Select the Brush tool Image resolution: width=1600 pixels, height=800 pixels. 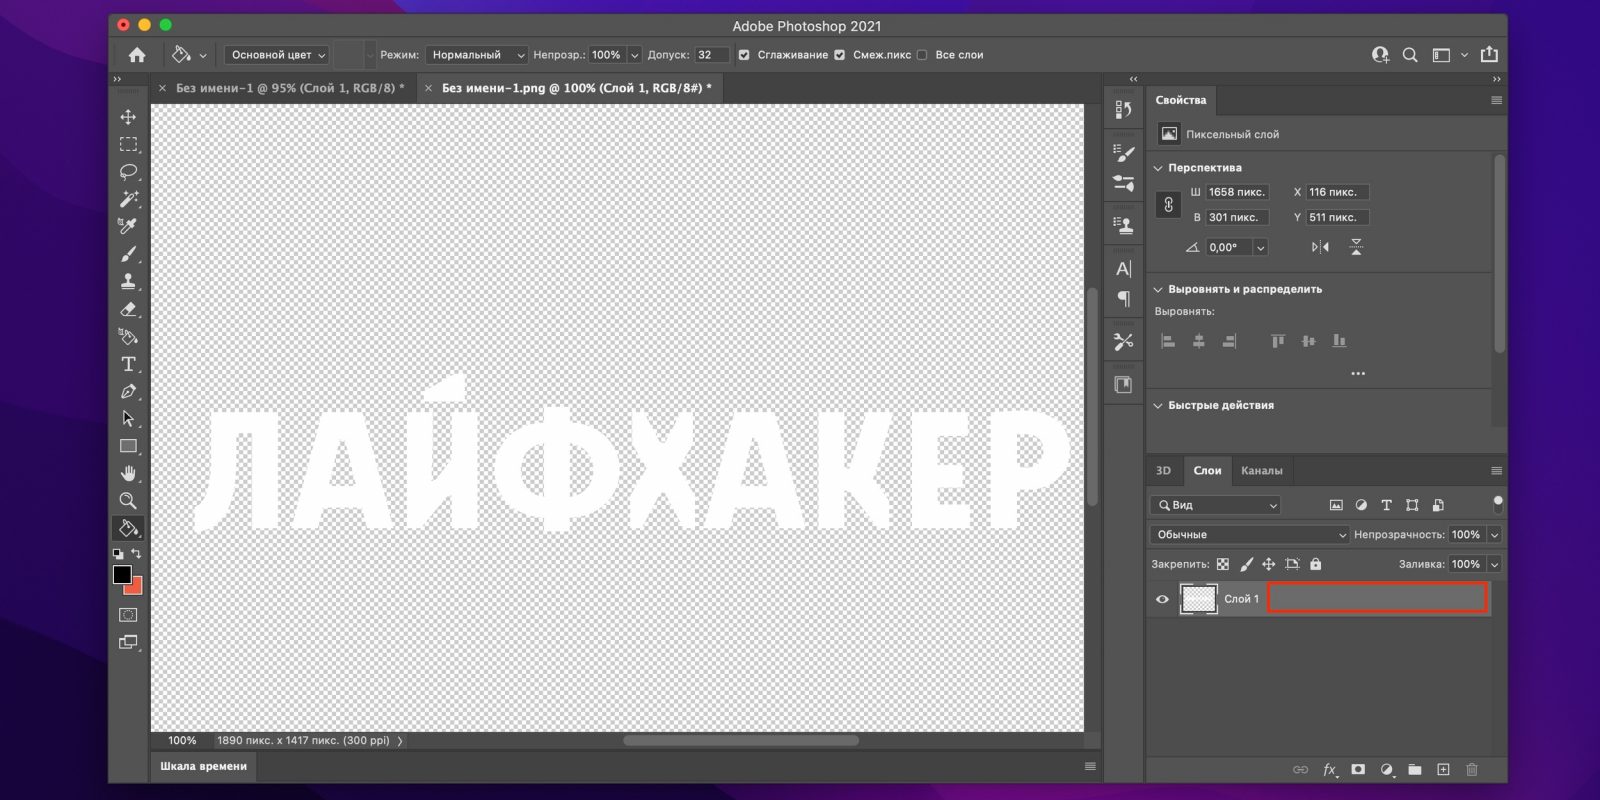(x=128, y=254)
